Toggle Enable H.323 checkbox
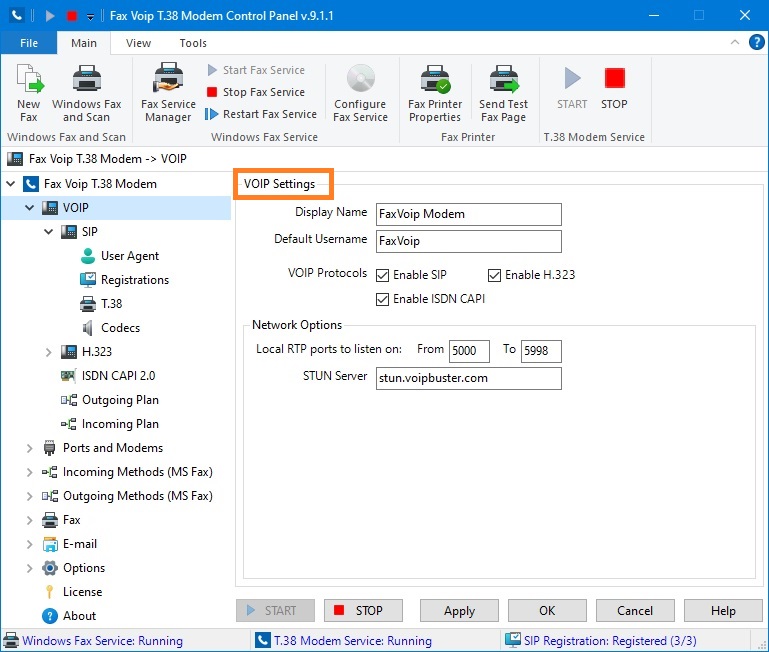Image resolution: width=769 pixels, height=652 pixels. pyautogui.click(x=494, y=275)
